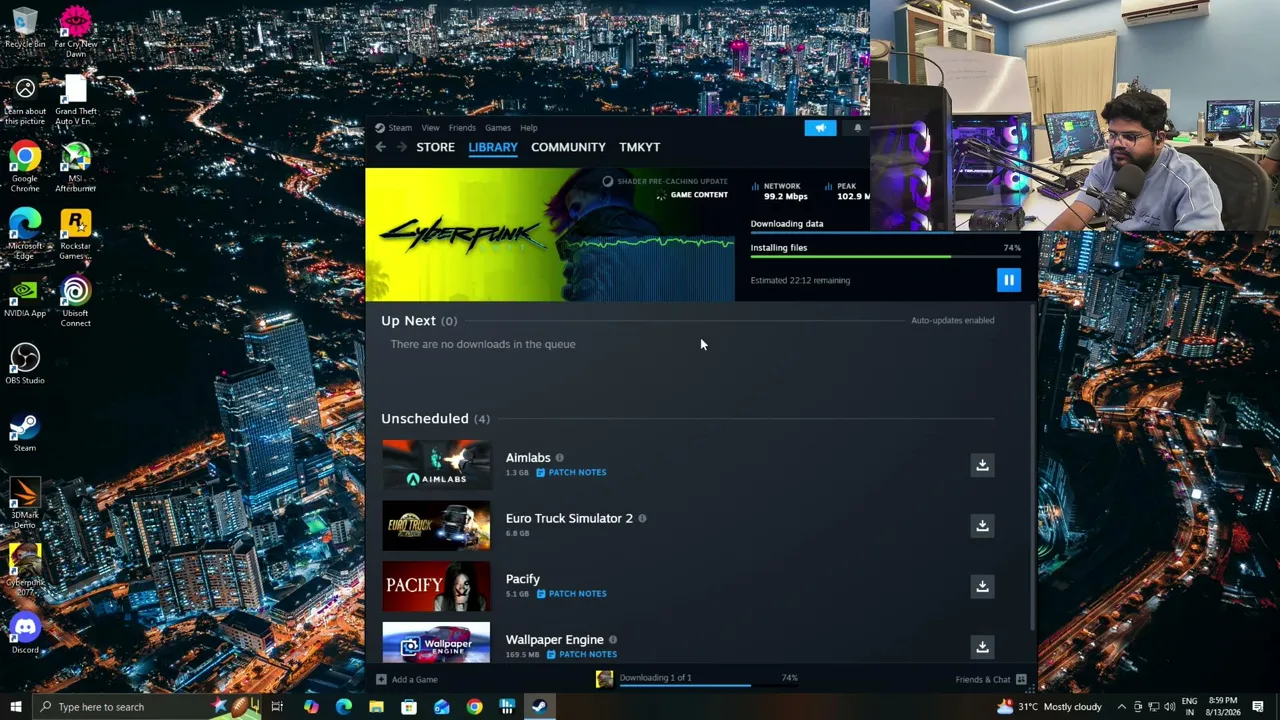Screen dimensions: 1280x720
Task: Open Steam news announcements megaphone
Action: (x=820, y=128)
